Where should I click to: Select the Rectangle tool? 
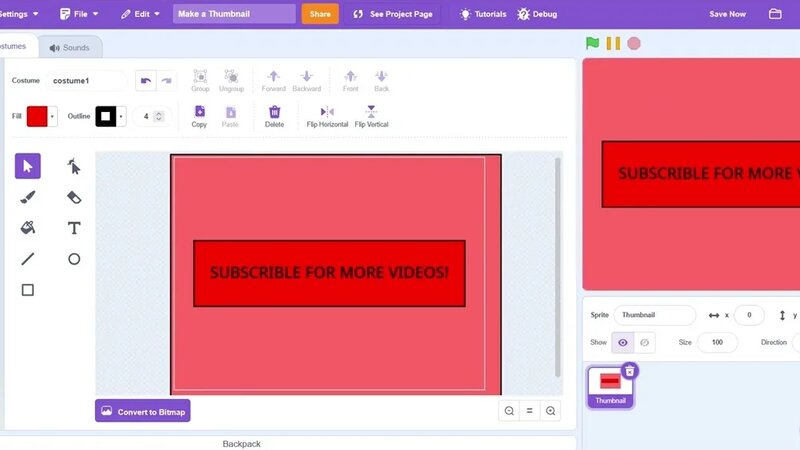[28, 290]
